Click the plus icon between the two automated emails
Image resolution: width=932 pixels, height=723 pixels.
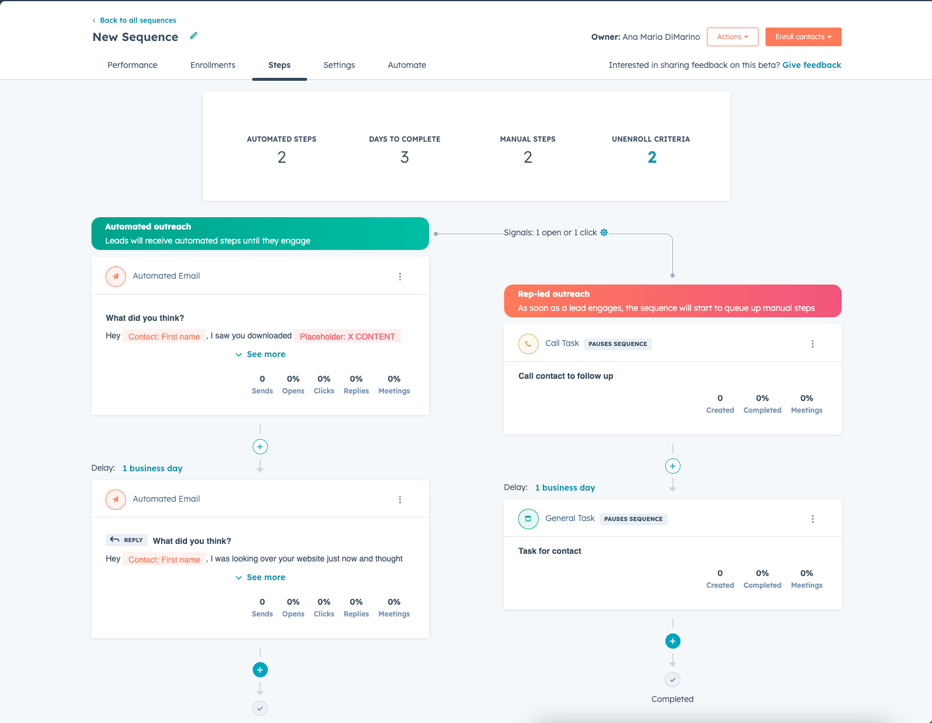click(x=260, y=446)
